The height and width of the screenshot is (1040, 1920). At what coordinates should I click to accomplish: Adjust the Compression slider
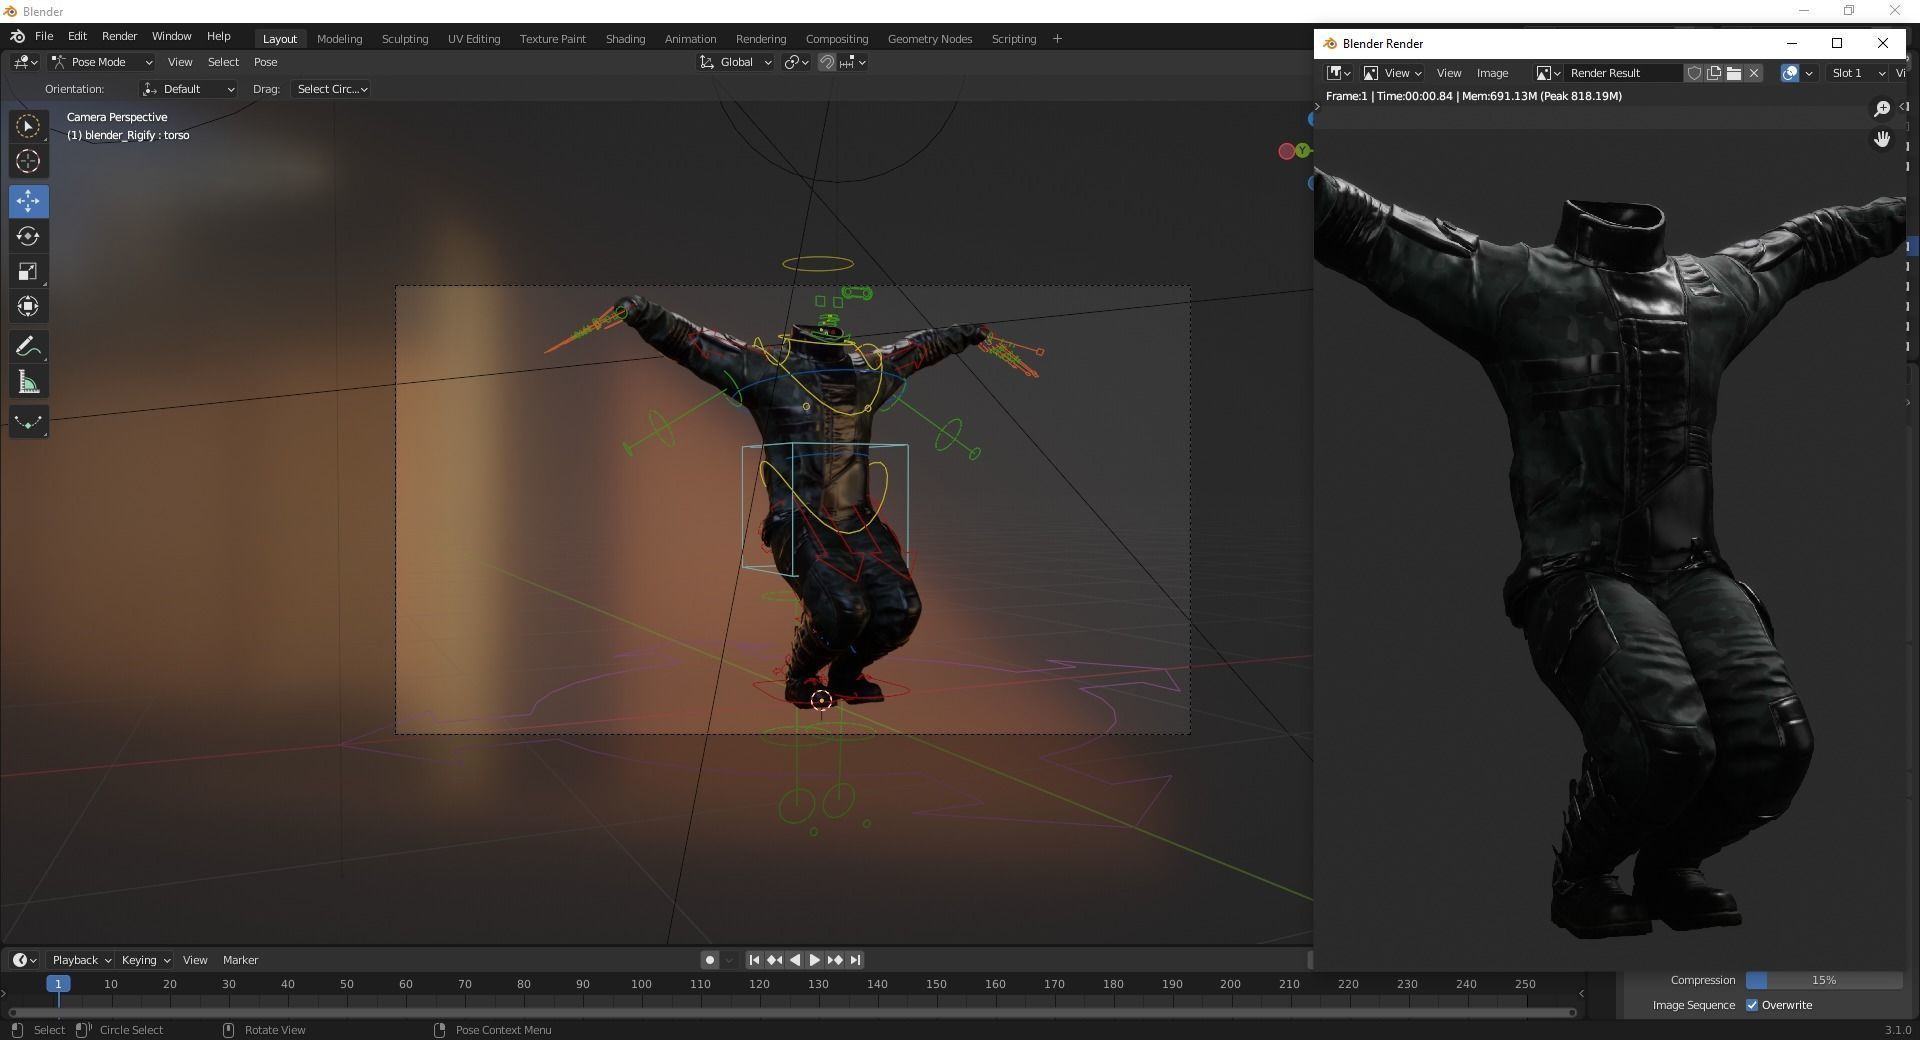tap(1823, 980)
